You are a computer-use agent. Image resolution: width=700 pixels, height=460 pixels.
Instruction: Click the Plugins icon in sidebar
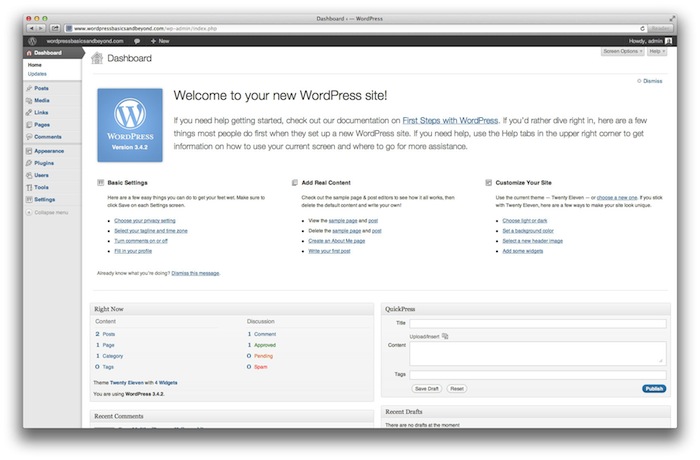coord(29,163)
